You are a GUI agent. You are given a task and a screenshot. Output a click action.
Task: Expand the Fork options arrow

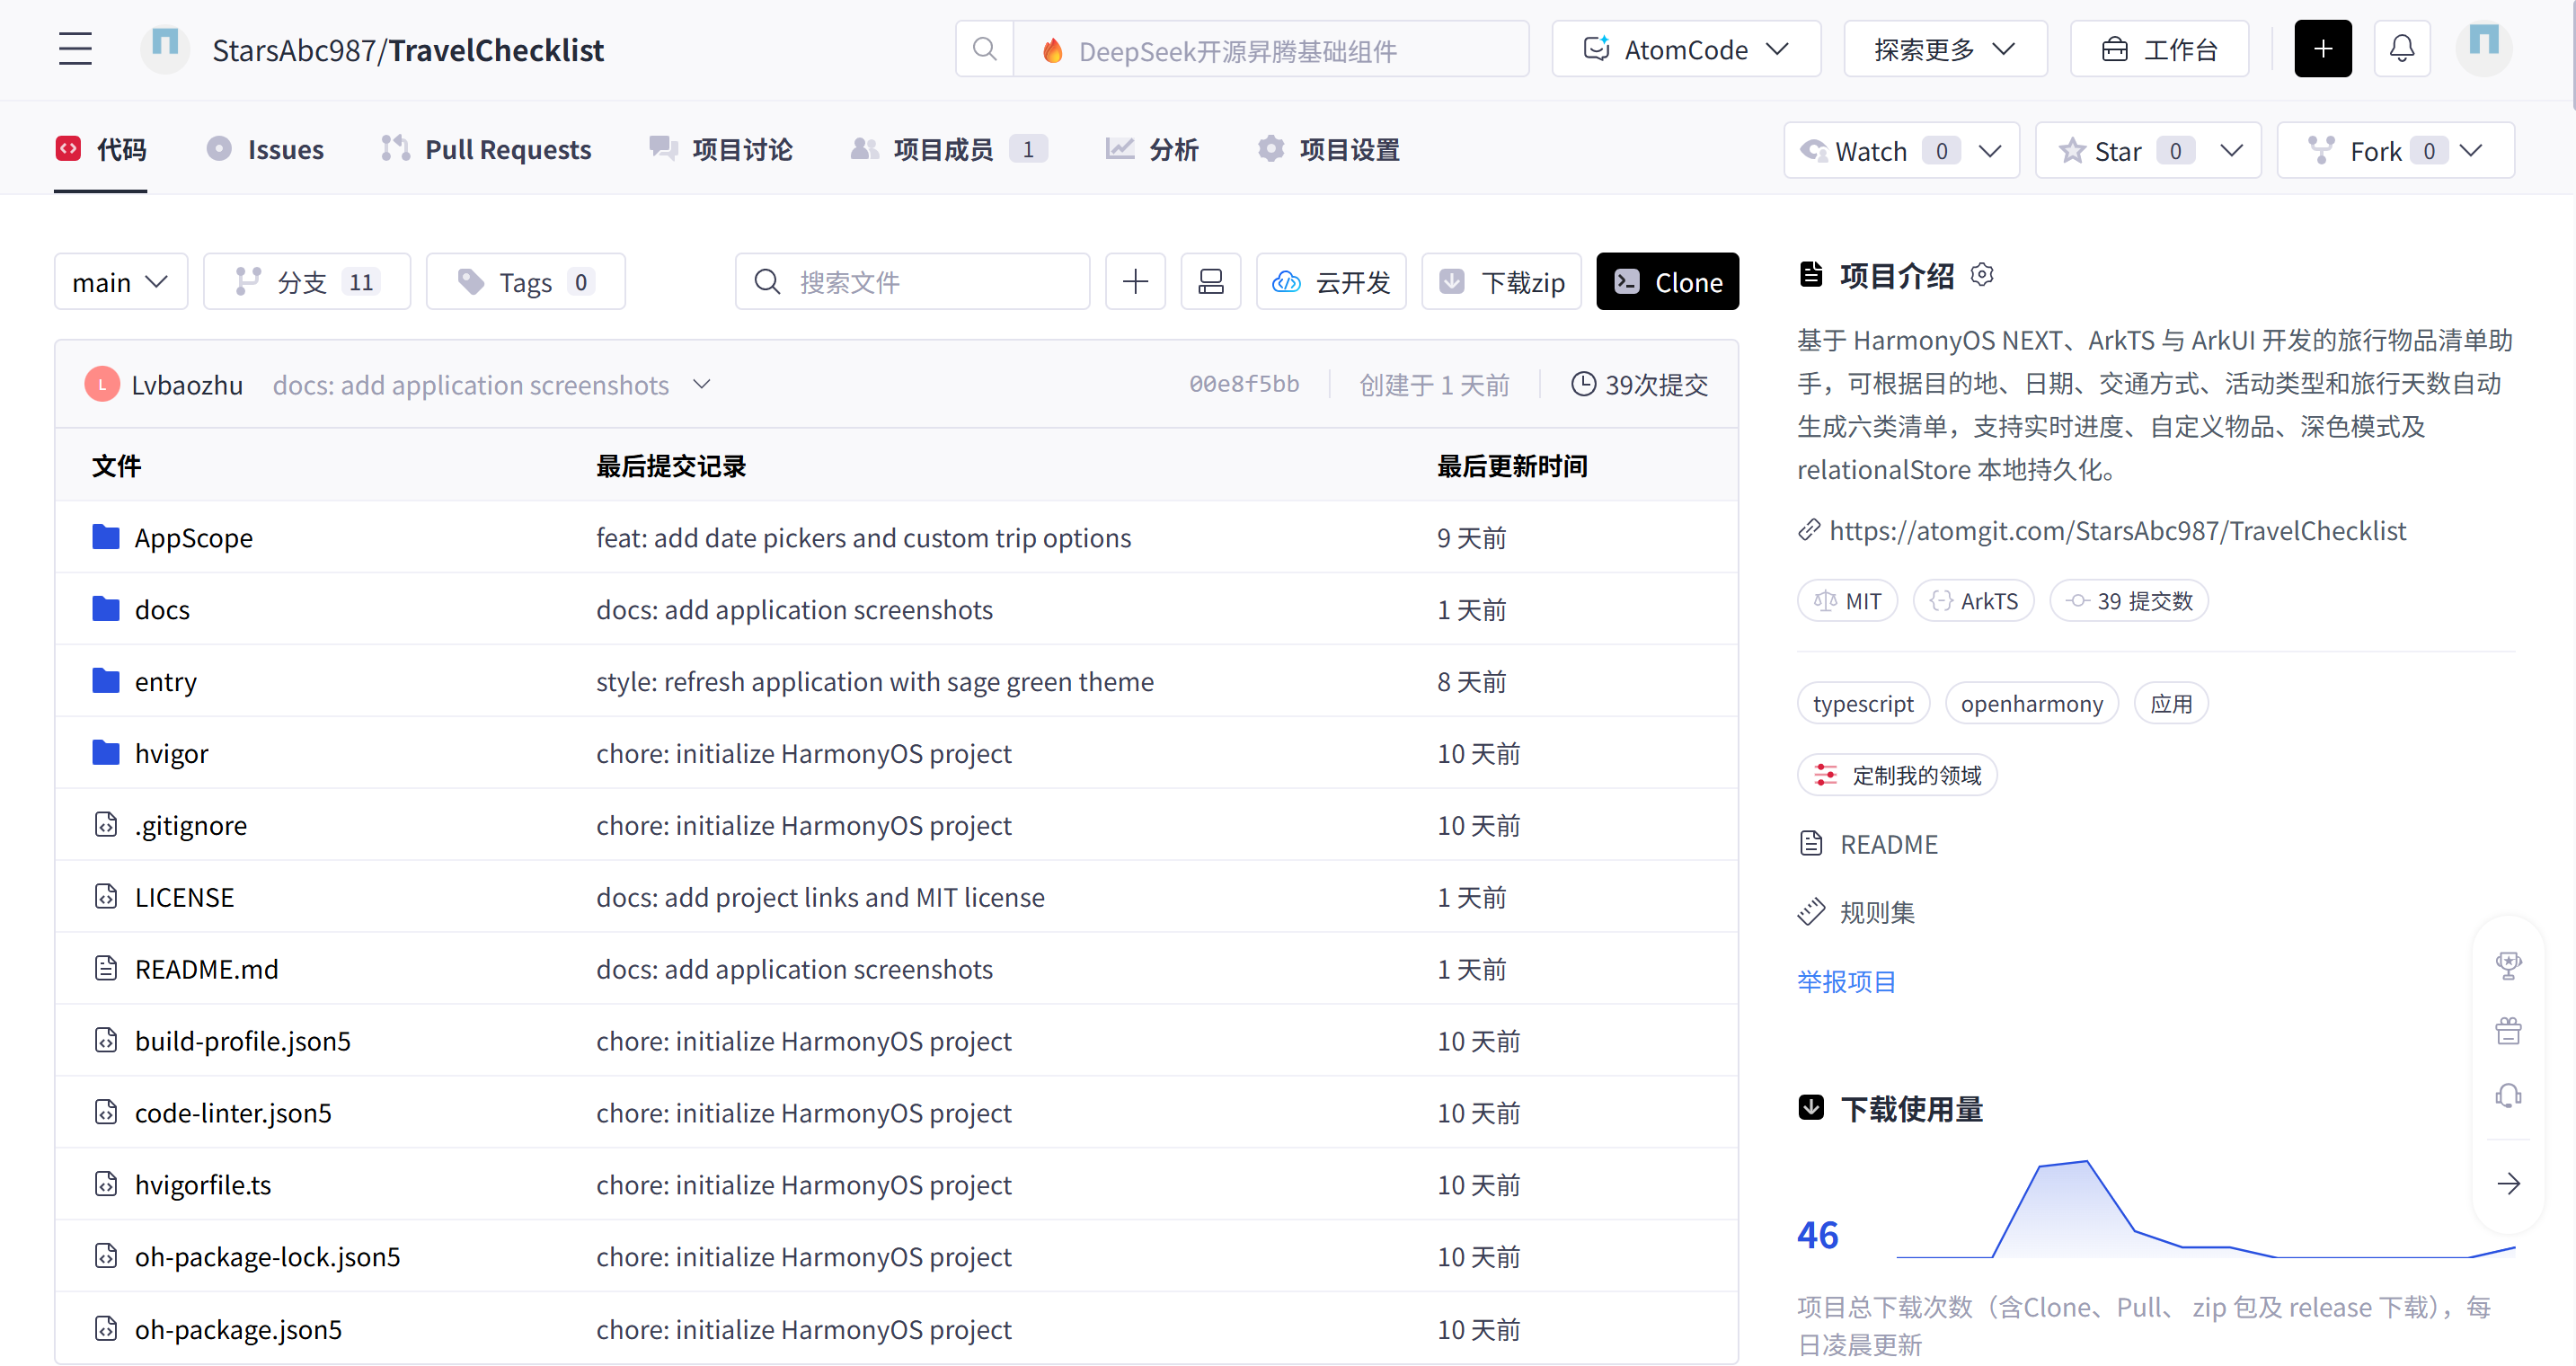click(x=2471, y=151)
